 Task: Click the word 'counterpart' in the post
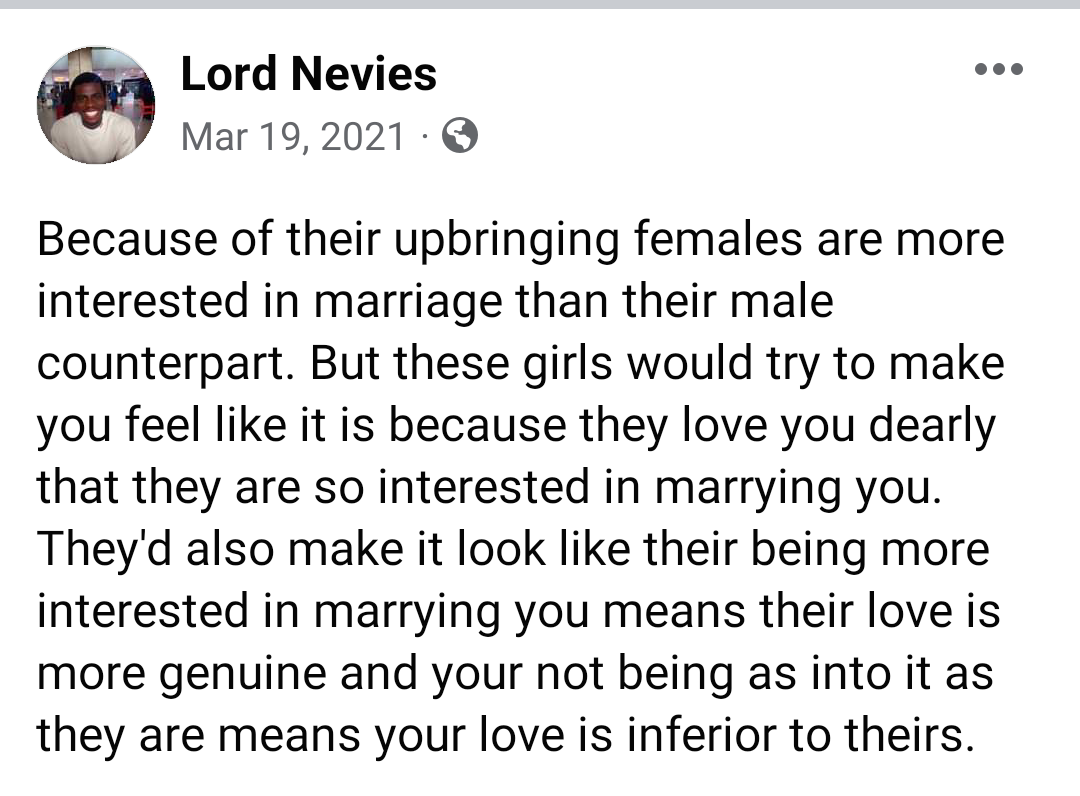161,366
